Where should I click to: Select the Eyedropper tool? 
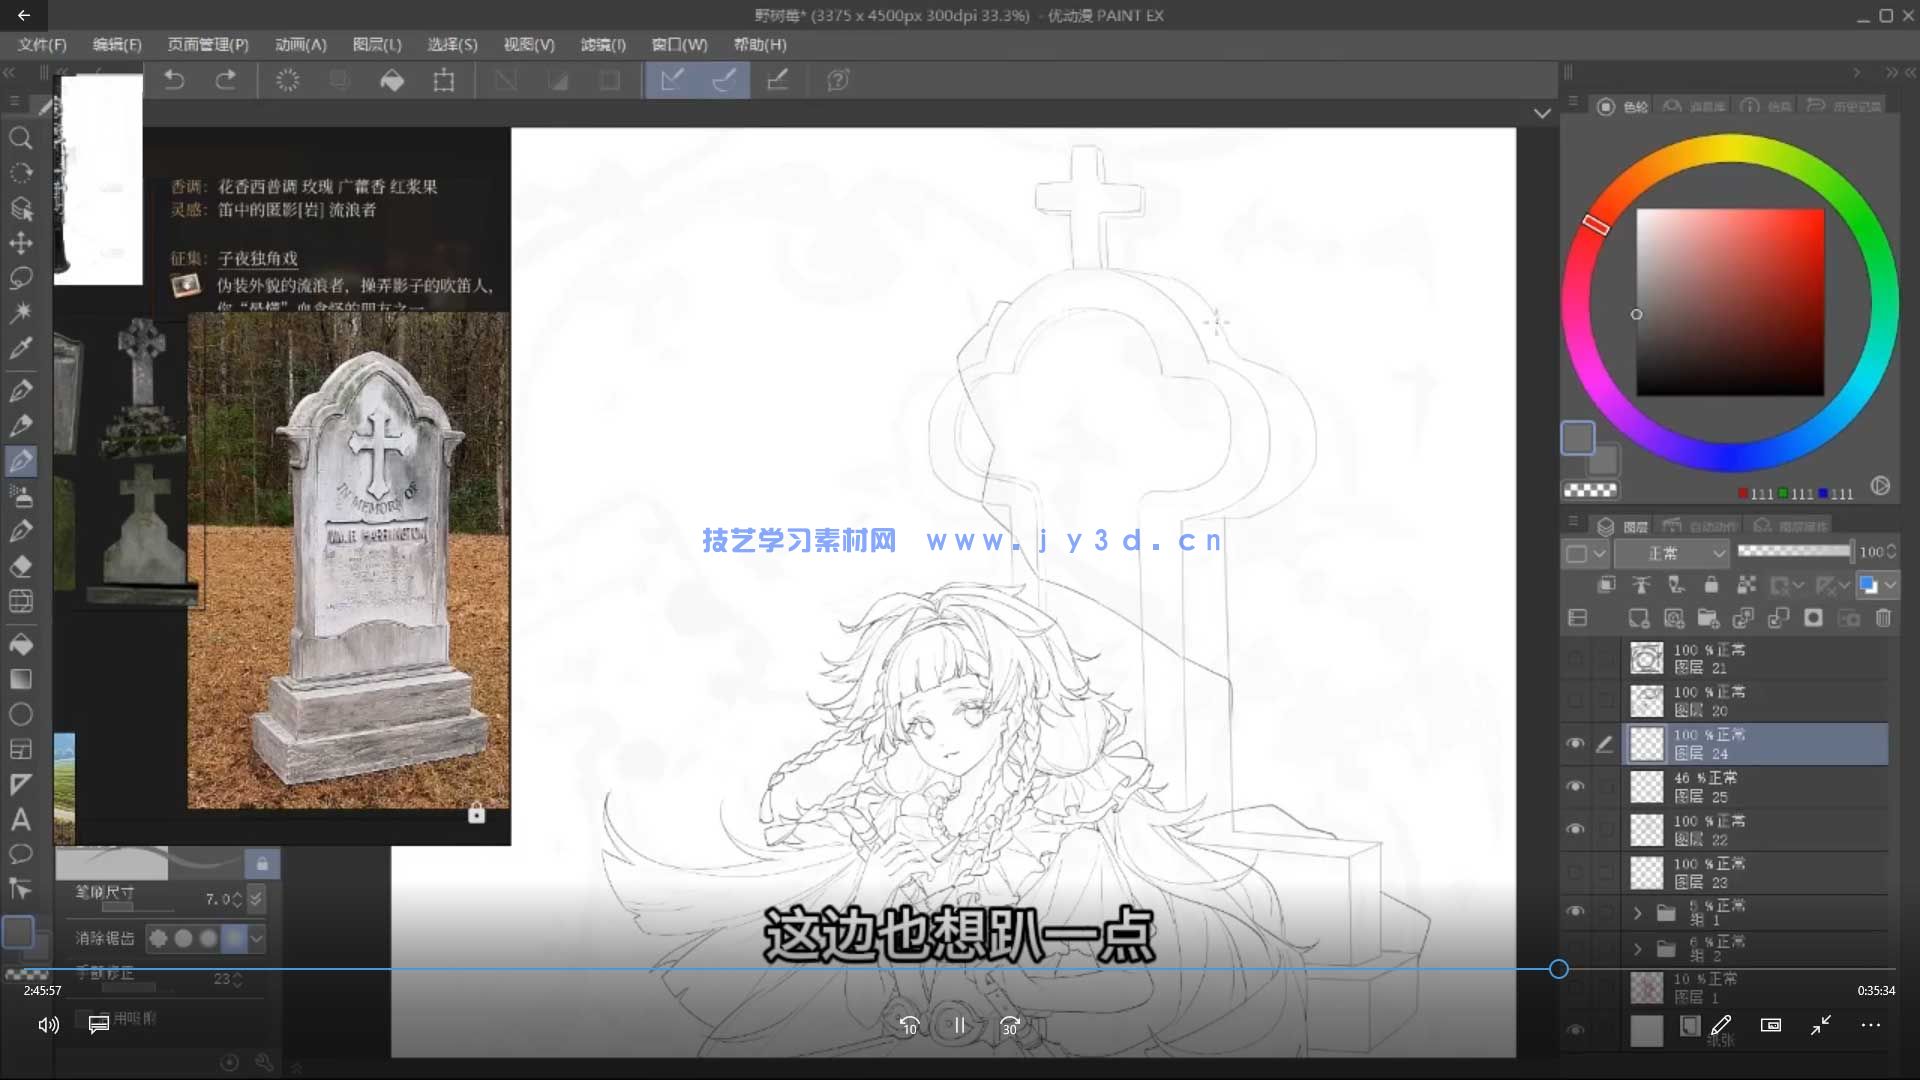[x=20, y=348]
